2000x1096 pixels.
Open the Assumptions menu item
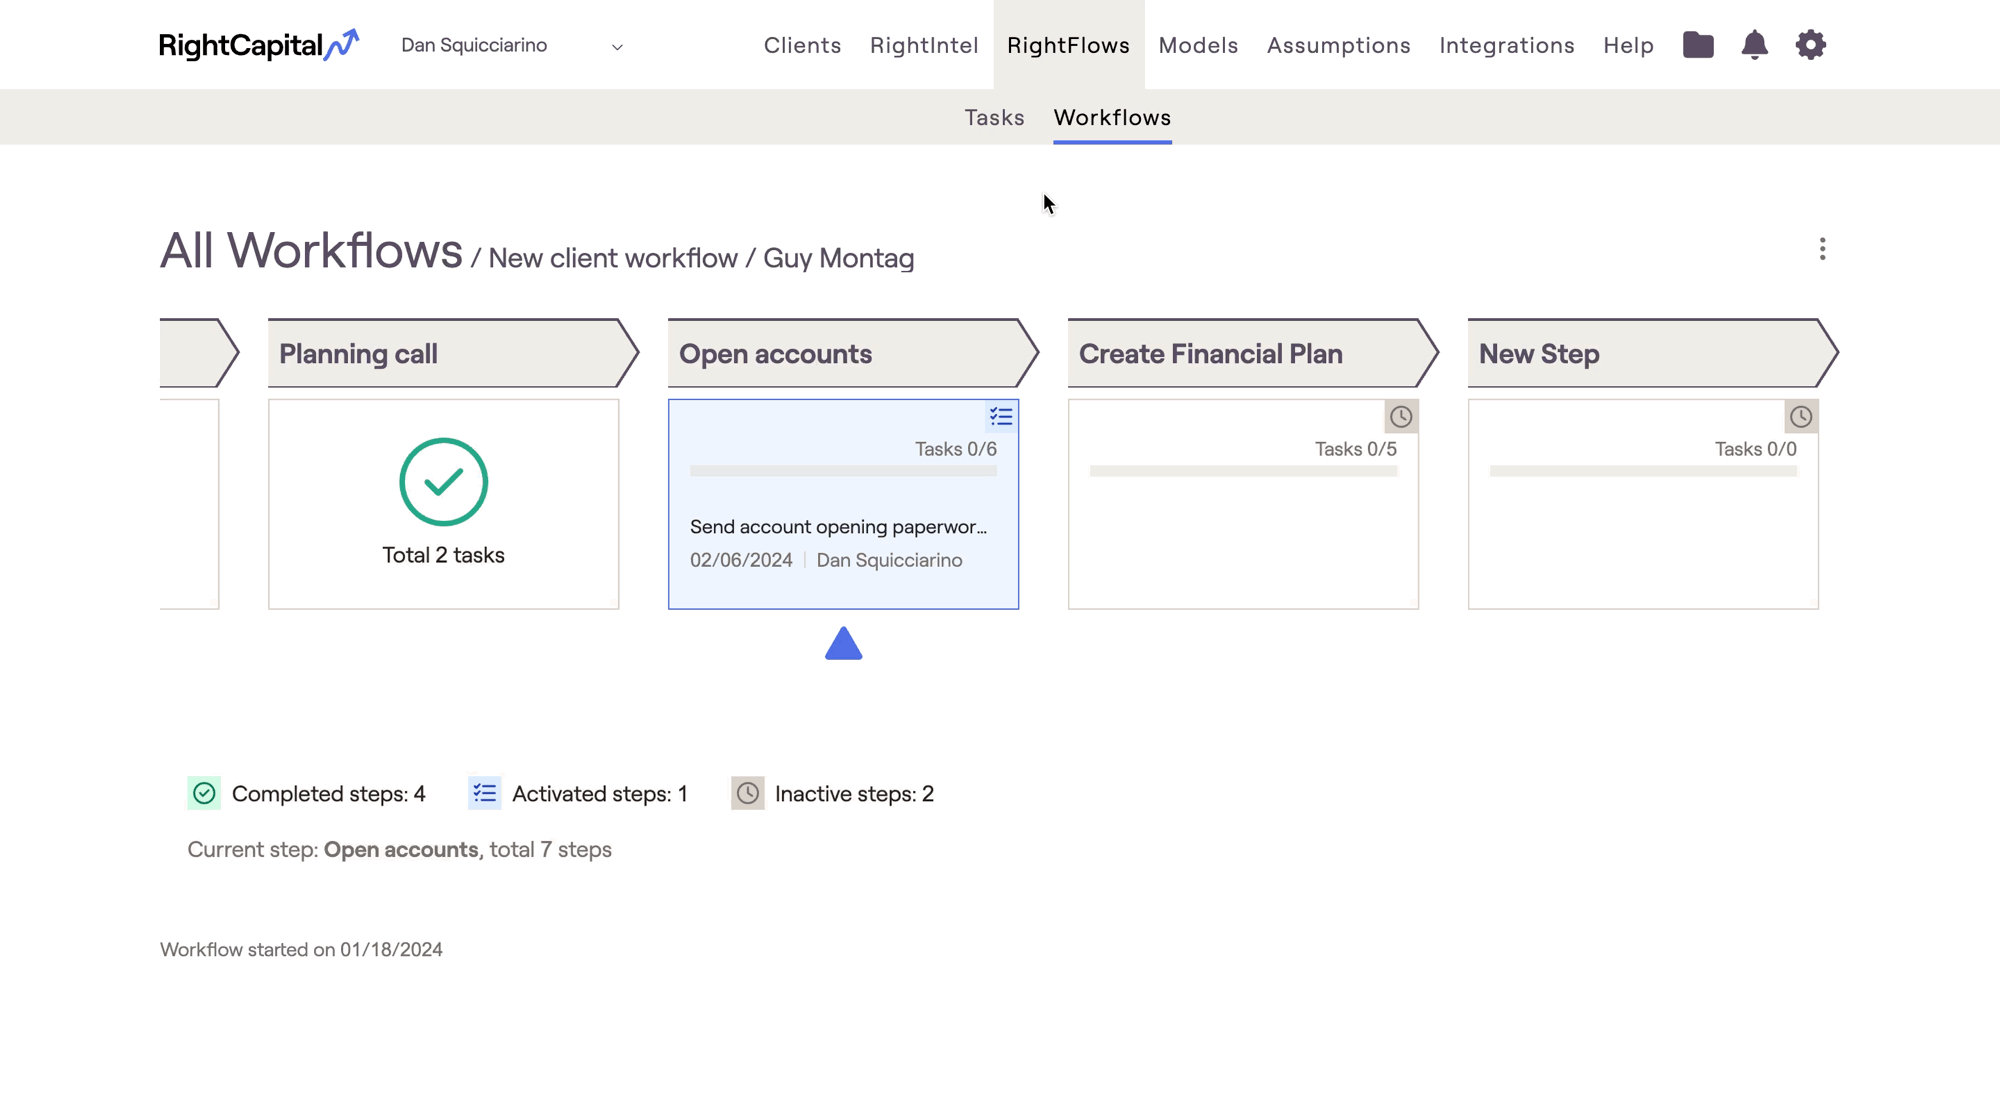[1338, 46]
